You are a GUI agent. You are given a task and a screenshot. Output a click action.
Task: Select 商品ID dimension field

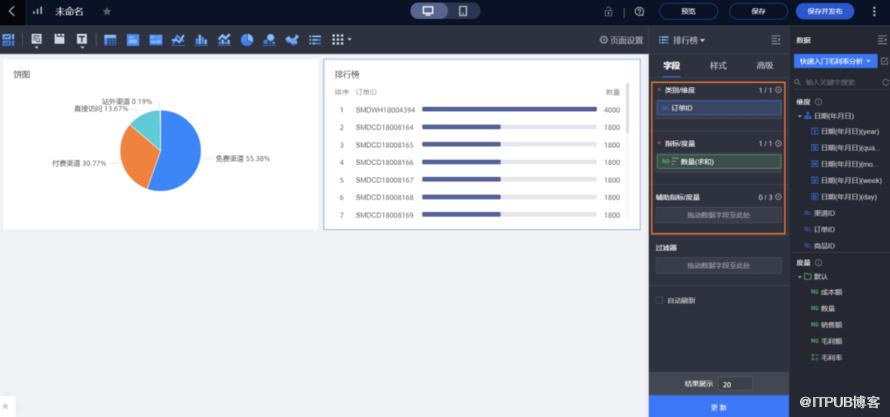coord(820,246)
